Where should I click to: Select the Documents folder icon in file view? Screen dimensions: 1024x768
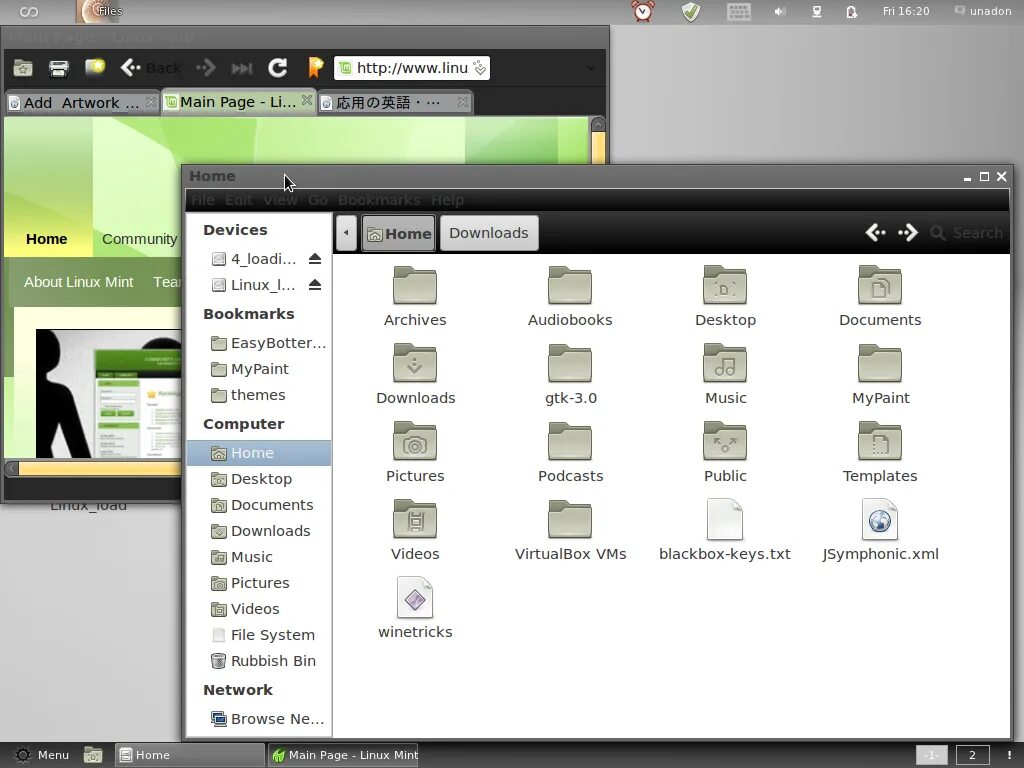(x=880, y=285)
